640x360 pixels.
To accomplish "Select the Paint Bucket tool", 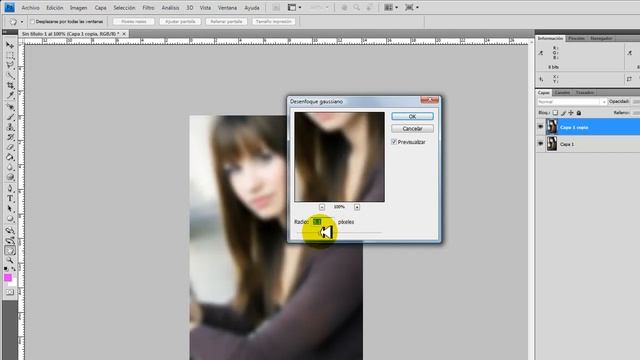I will tap(10, 157).
